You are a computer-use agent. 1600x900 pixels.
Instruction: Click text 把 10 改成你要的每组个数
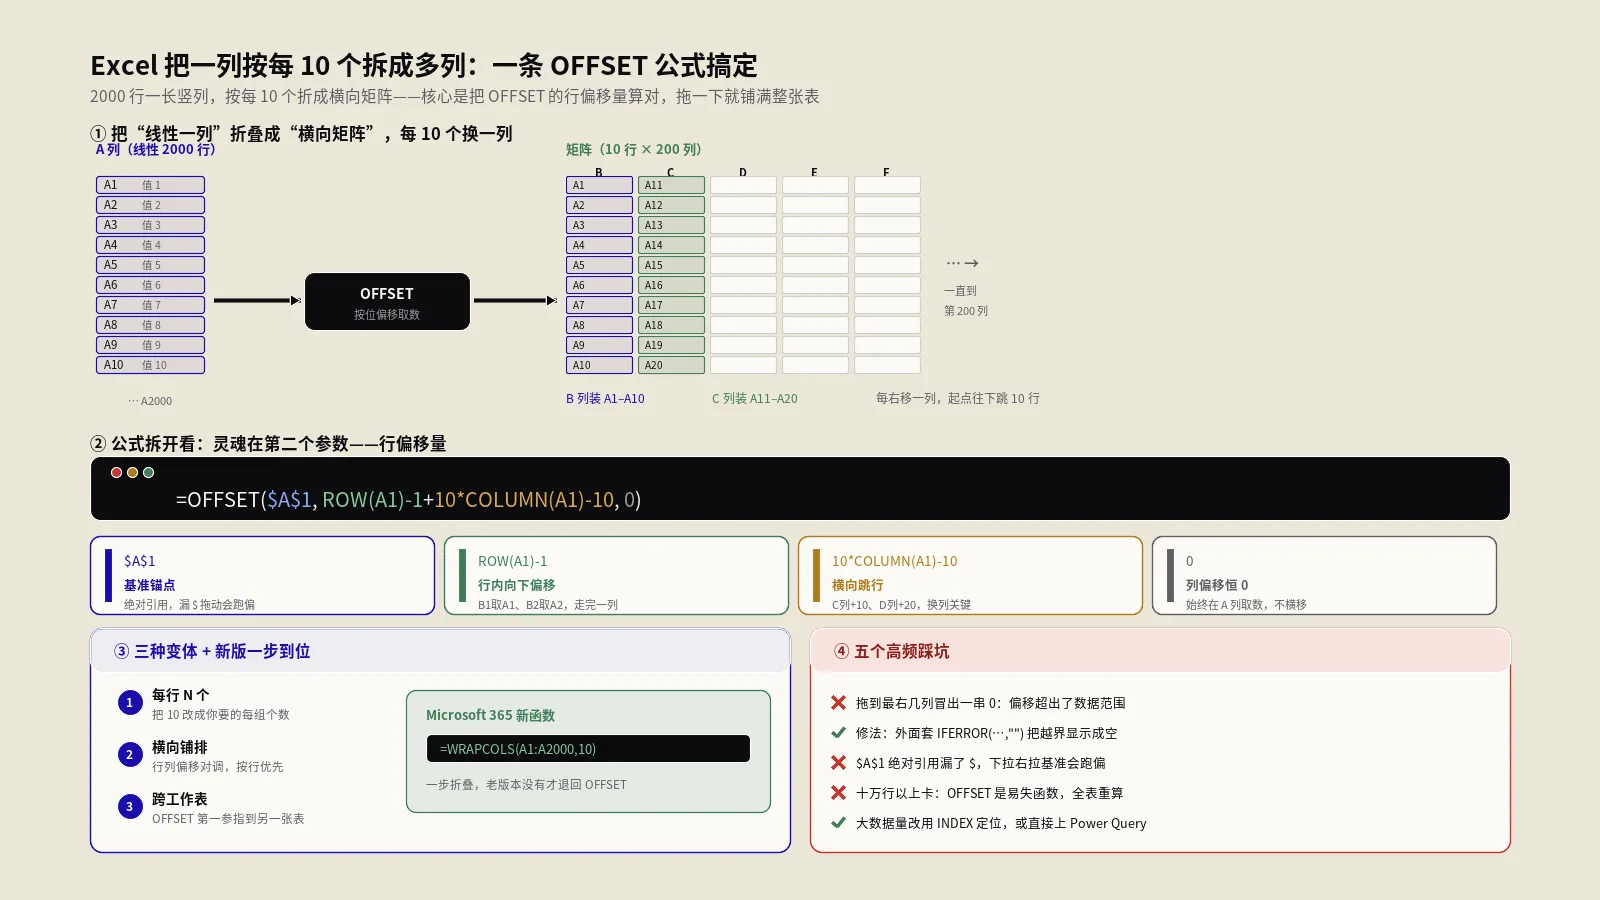221,715
